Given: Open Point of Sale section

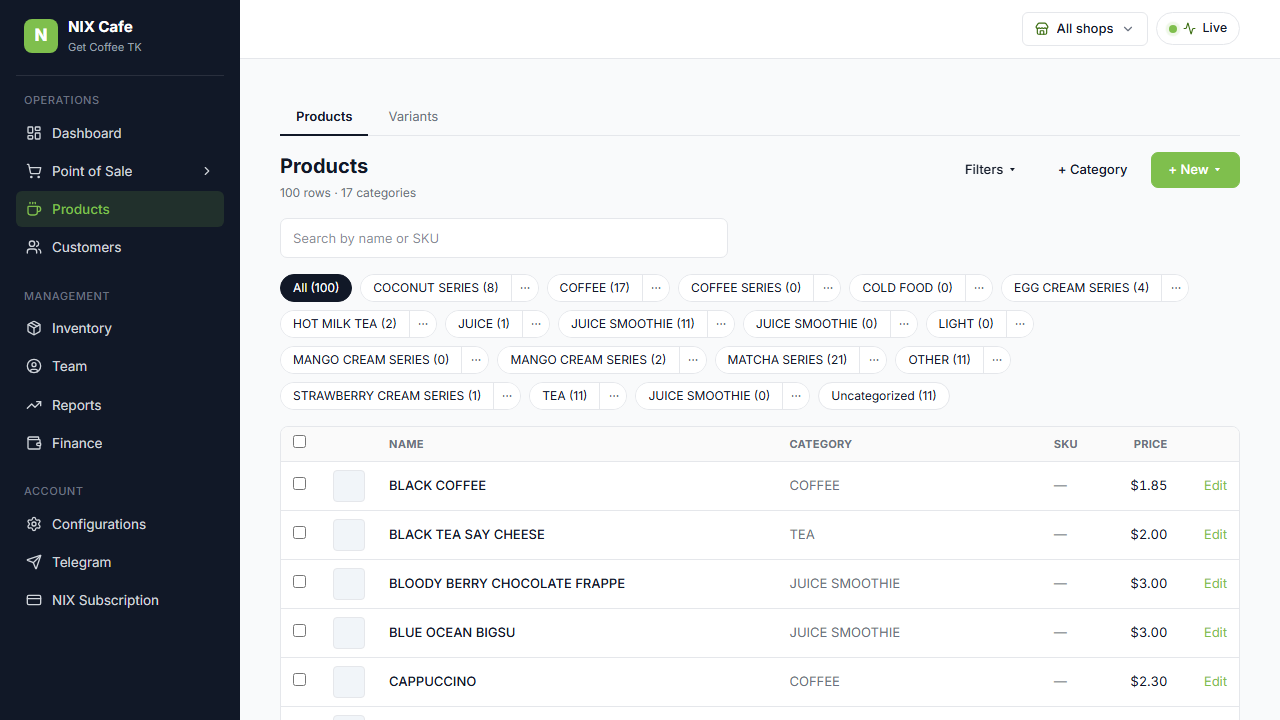Looking at the screenshot, I should click(120, 171).
